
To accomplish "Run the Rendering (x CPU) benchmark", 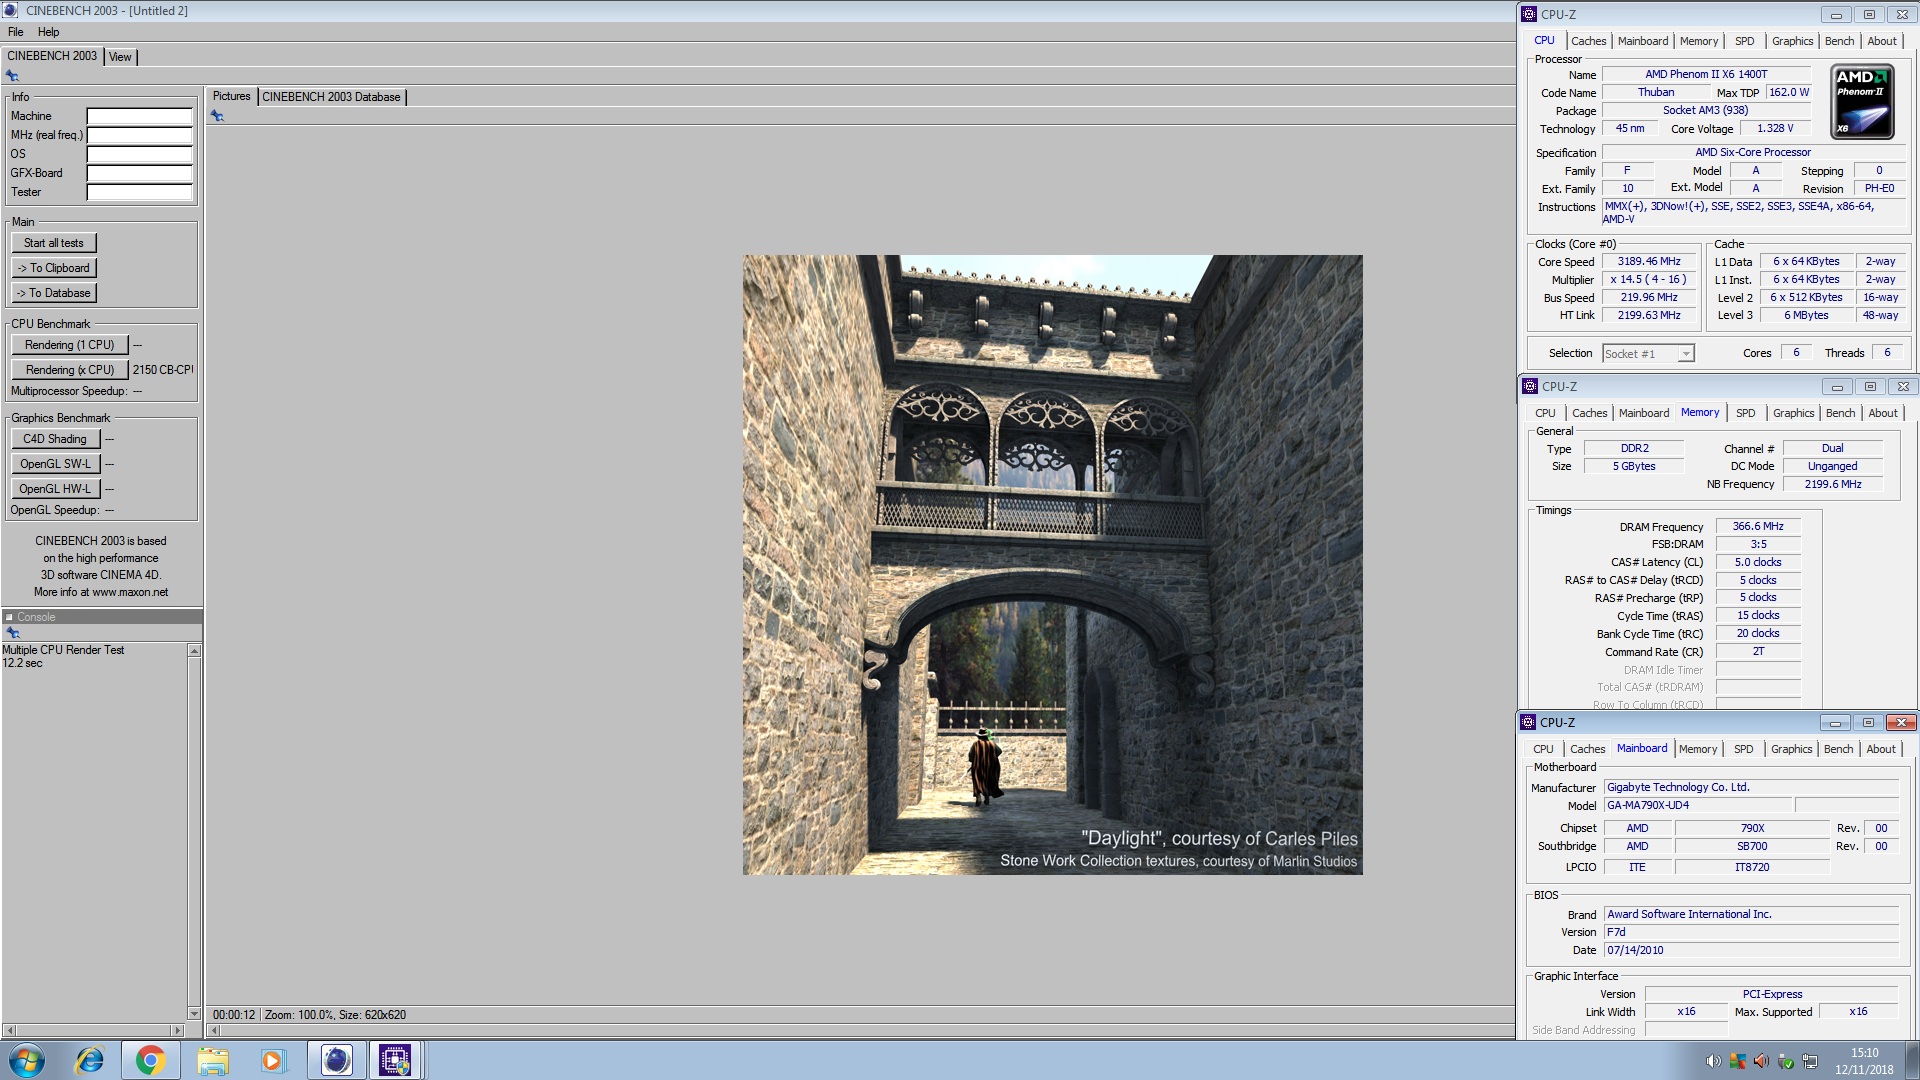I will click(70, 370).
